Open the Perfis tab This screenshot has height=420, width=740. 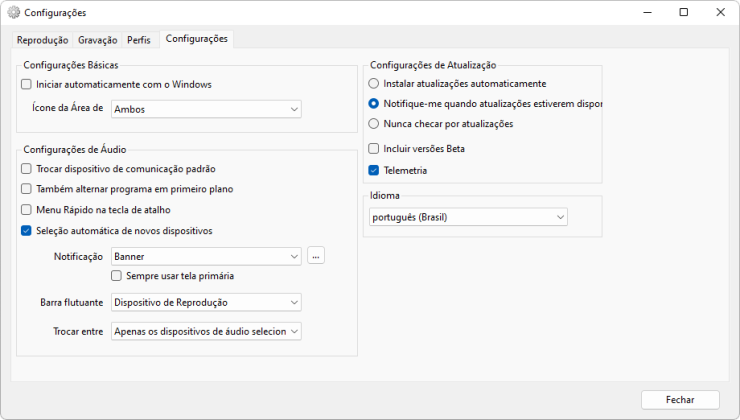(x=139, y=40)
